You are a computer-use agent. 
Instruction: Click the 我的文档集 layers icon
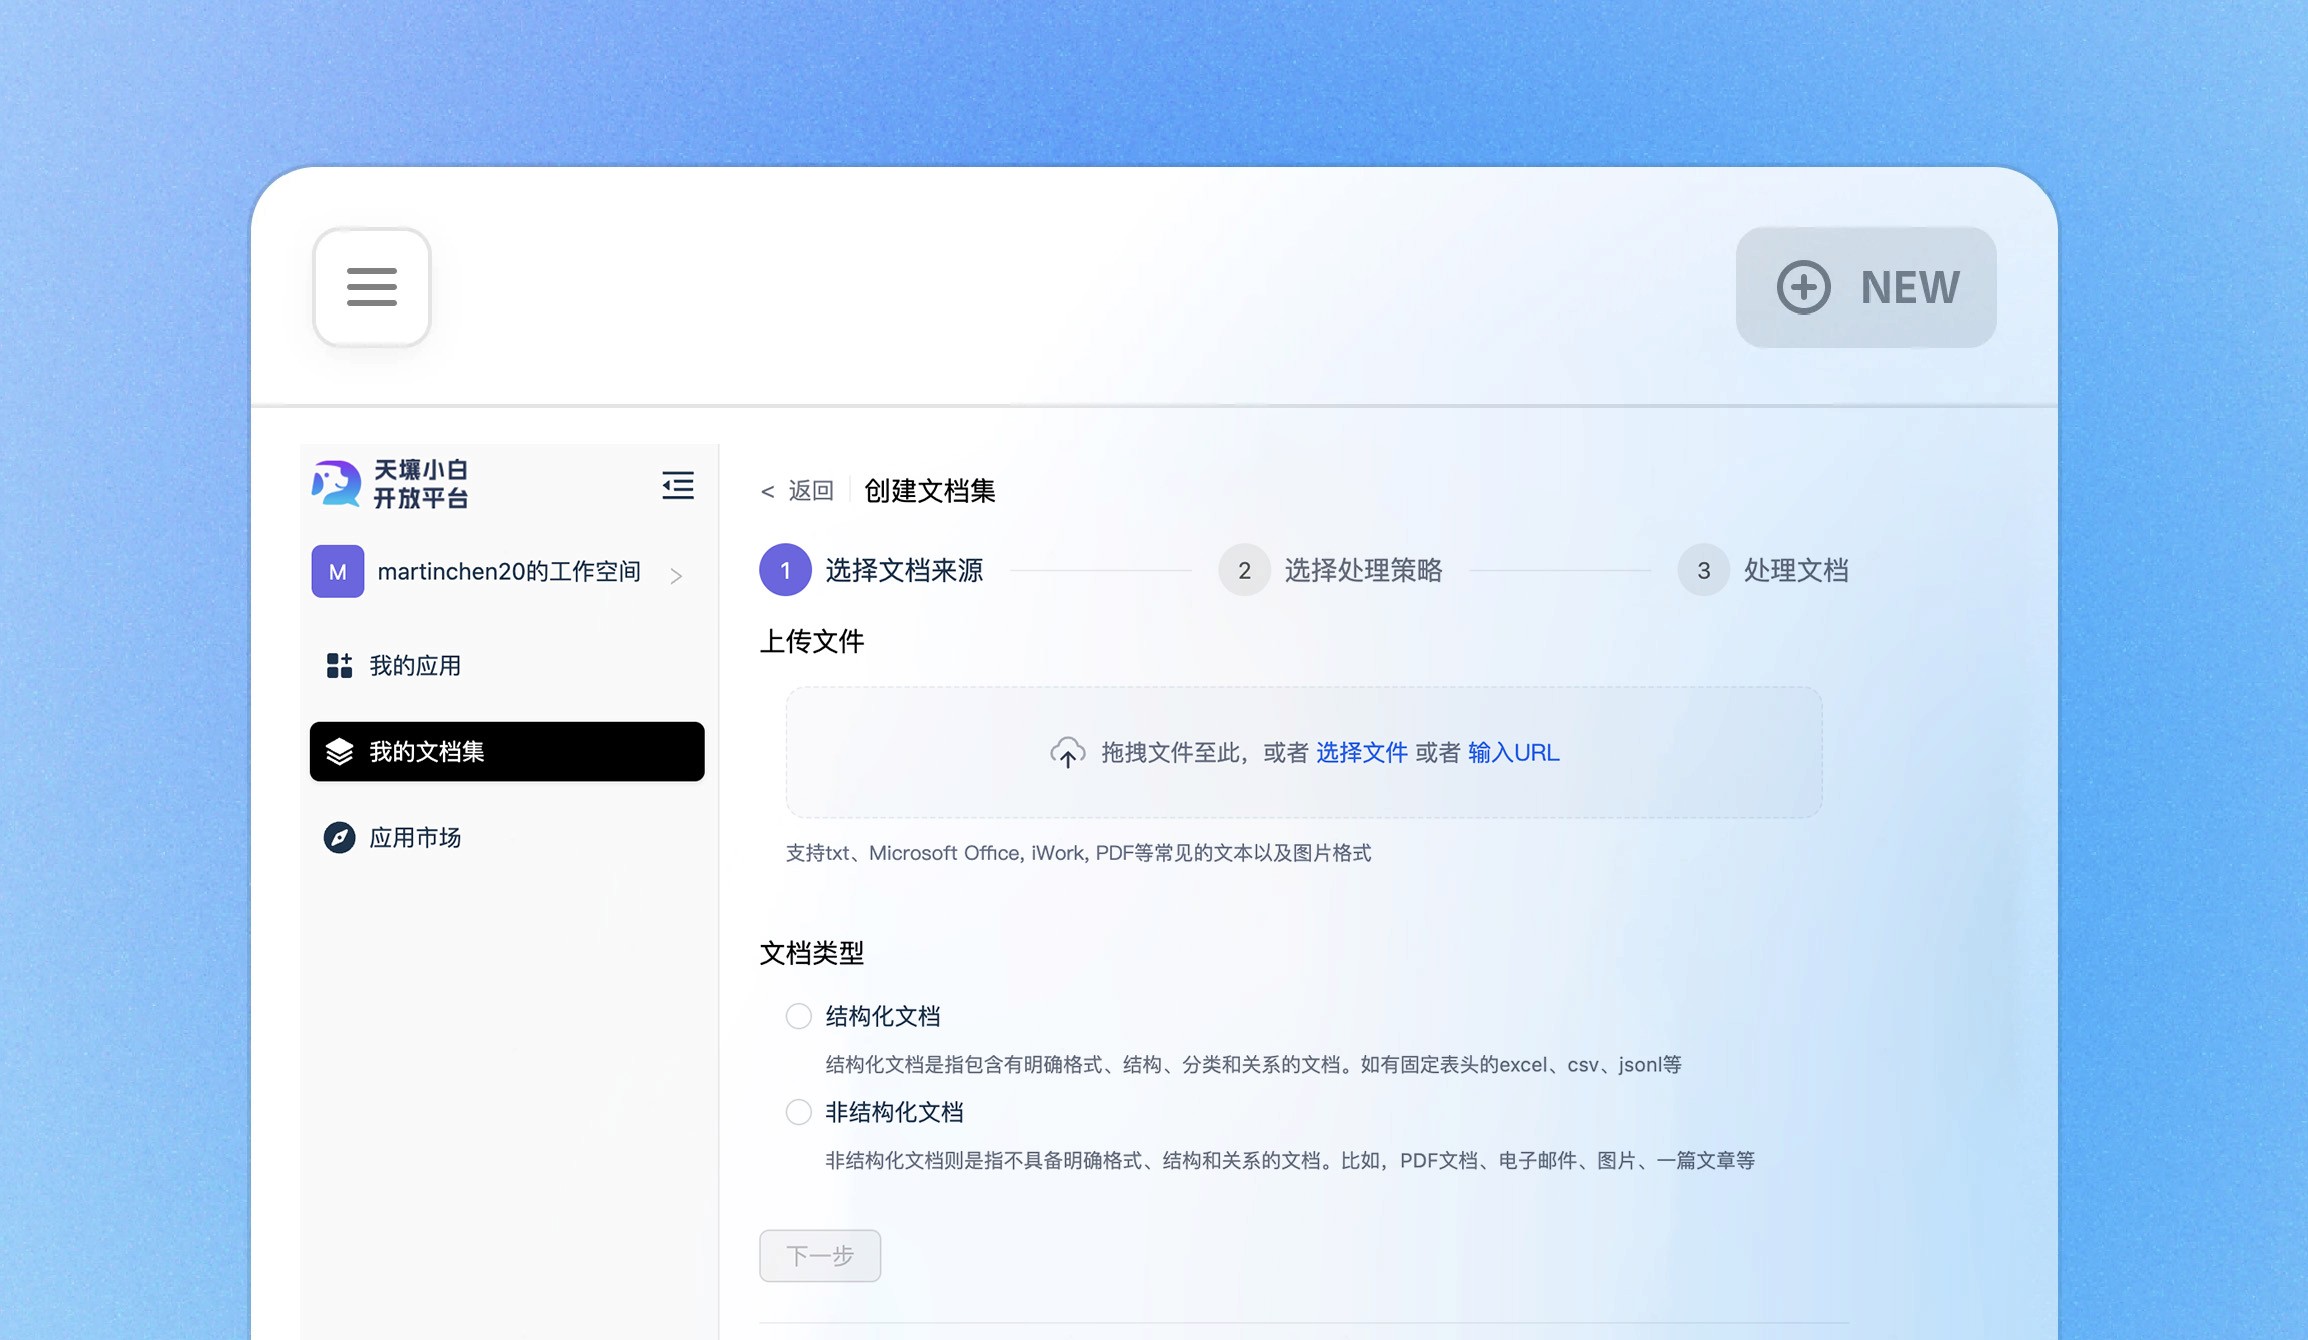click(339, 751)
